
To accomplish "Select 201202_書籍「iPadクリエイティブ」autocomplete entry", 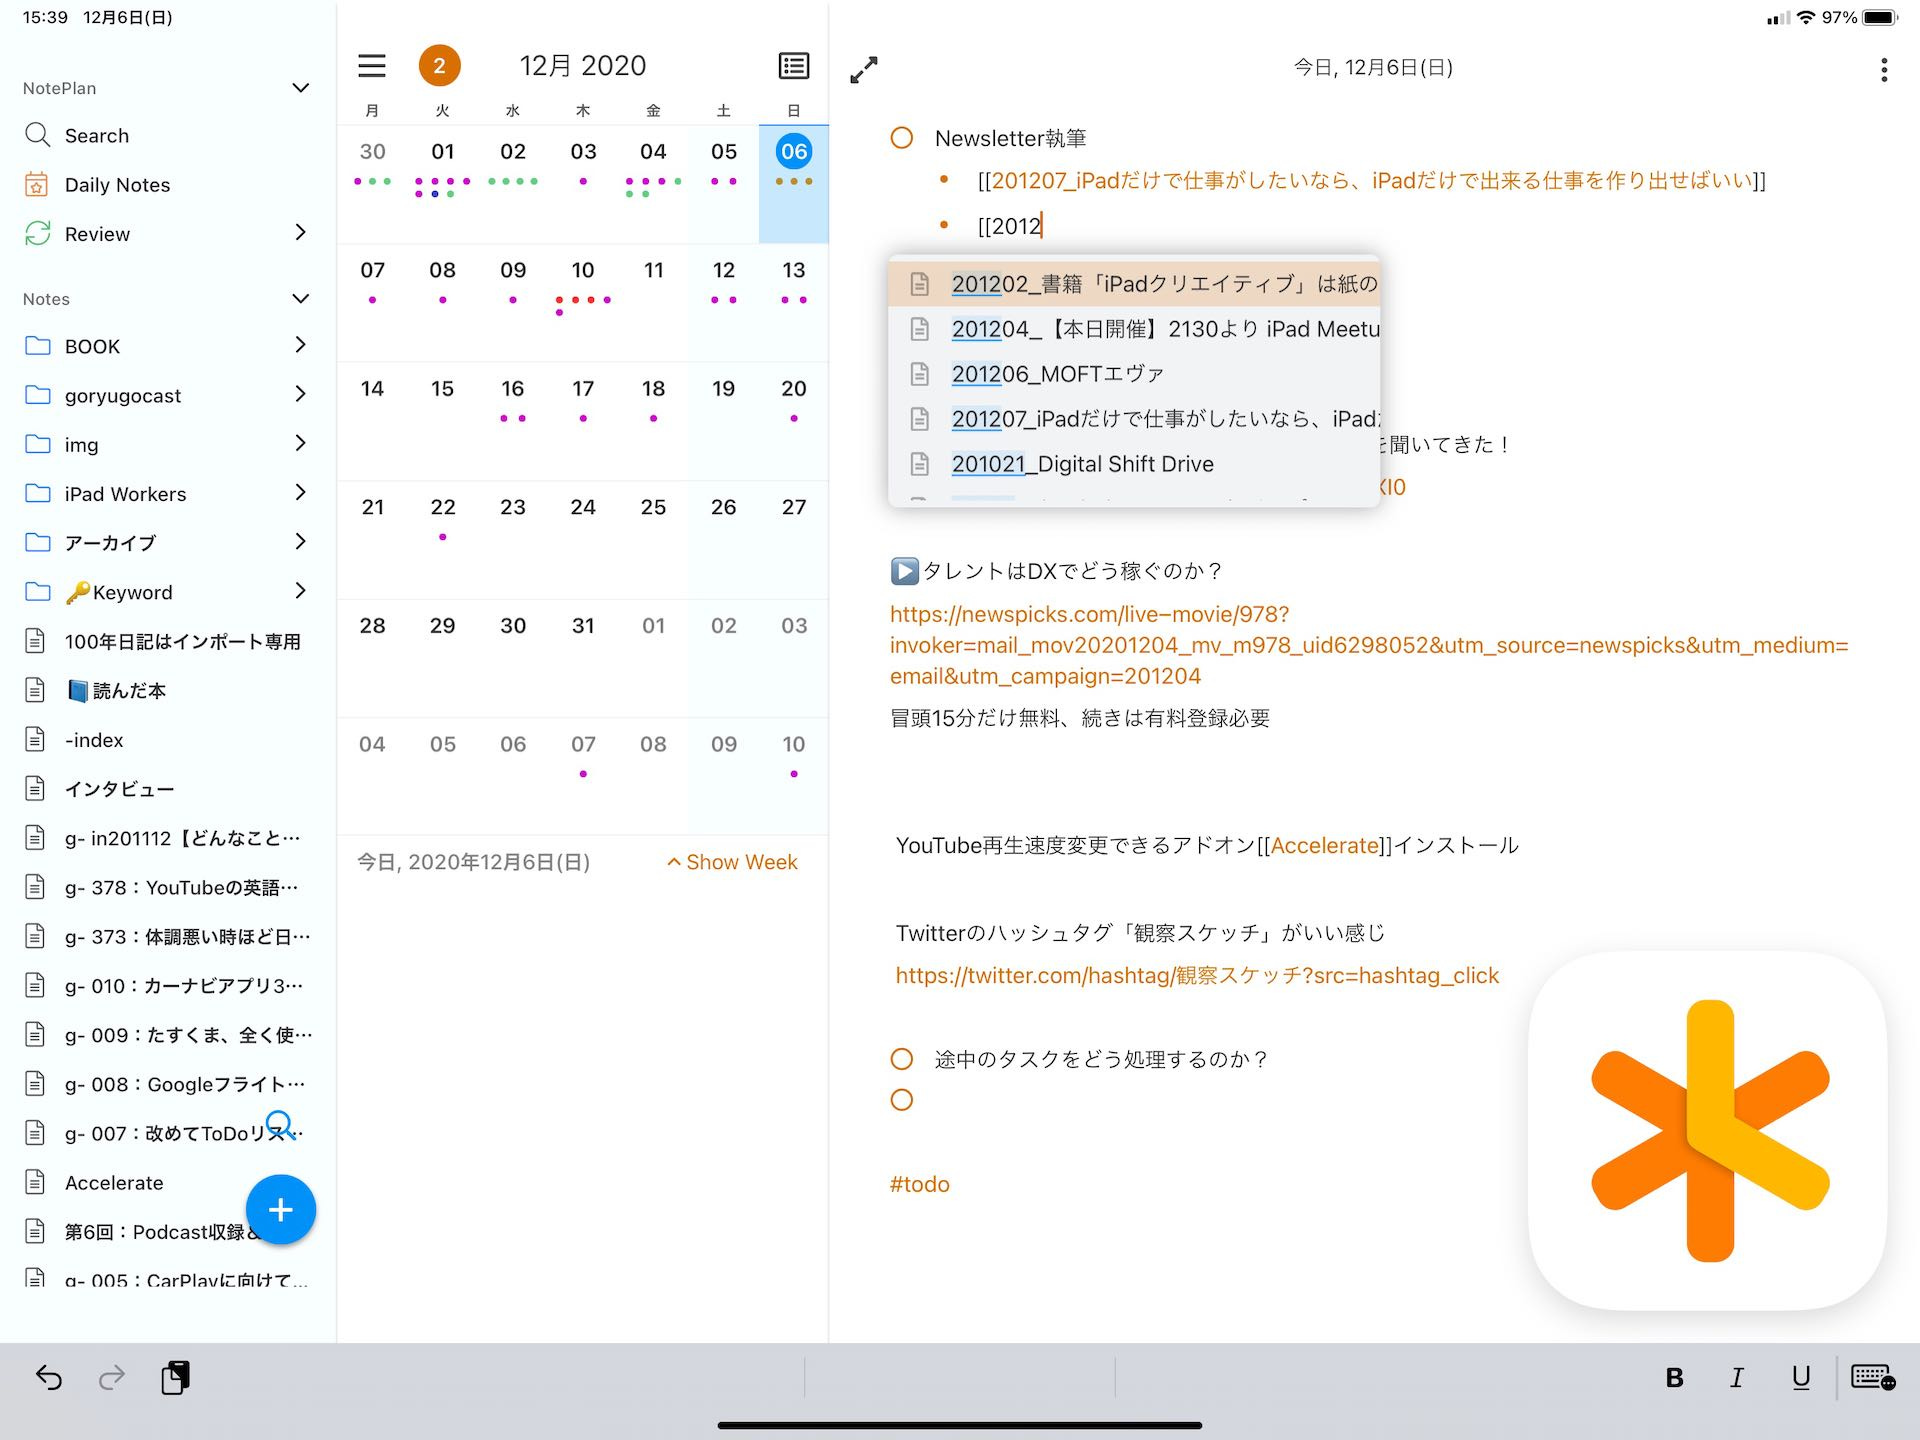I will [x=1132, y=283].
